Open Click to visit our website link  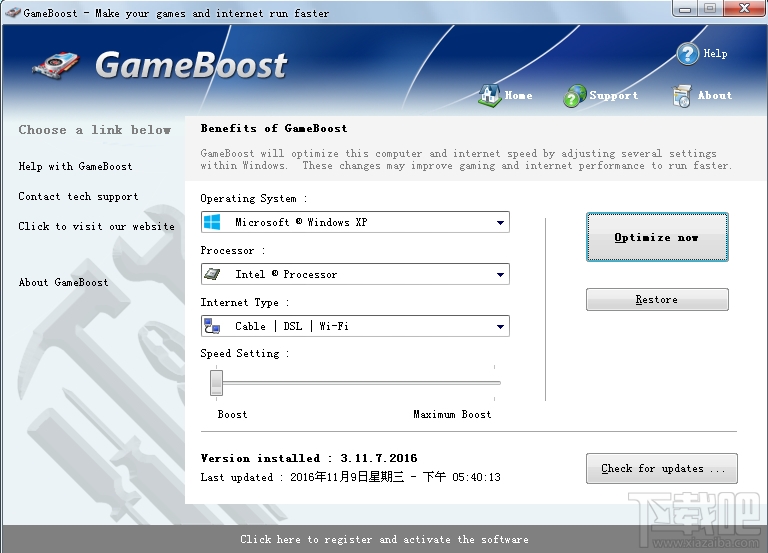[x=96, y=226]
